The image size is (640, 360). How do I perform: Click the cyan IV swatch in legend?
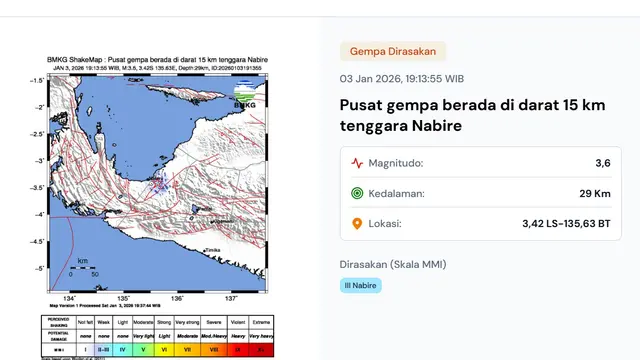click(122, 350)
